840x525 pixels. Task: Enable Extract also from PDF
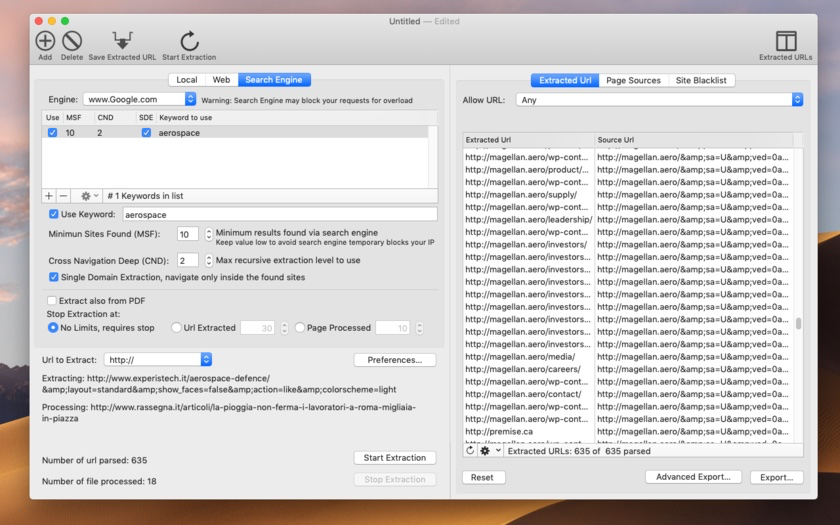(52, 300)
